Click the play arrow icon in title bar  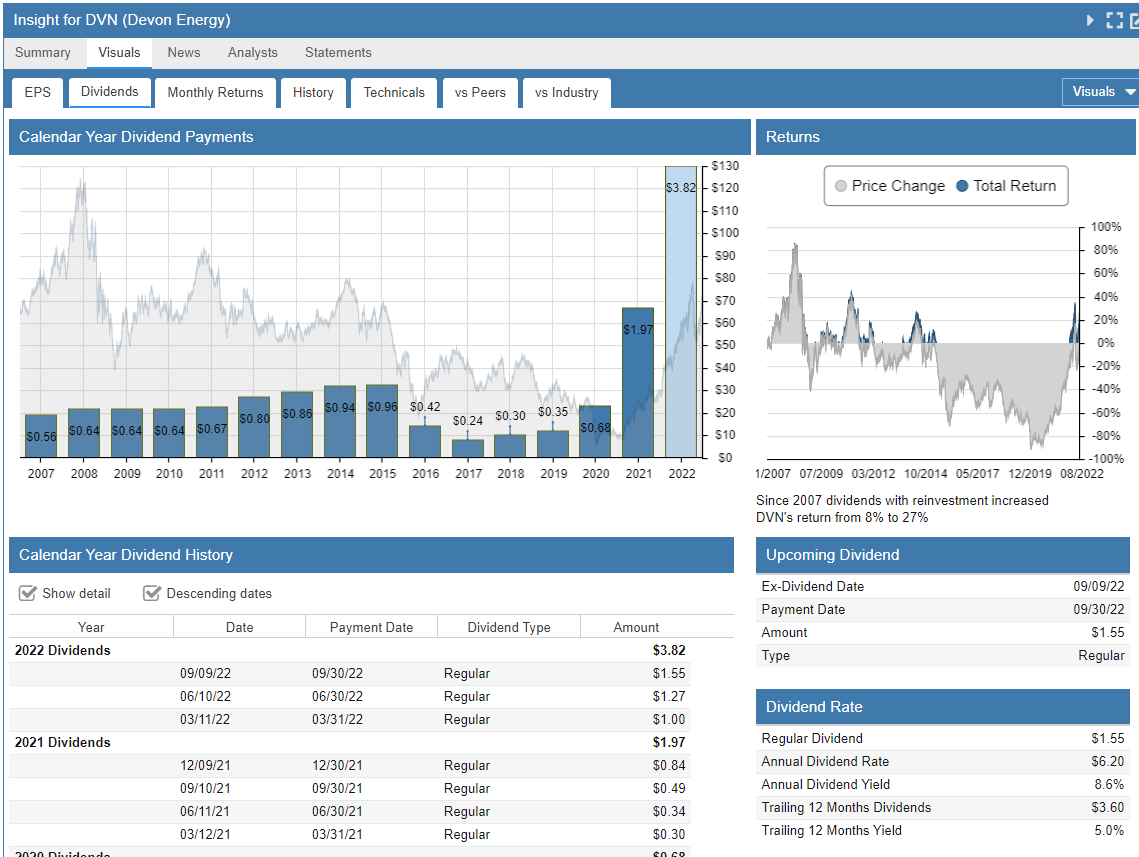pos(1090,20)
